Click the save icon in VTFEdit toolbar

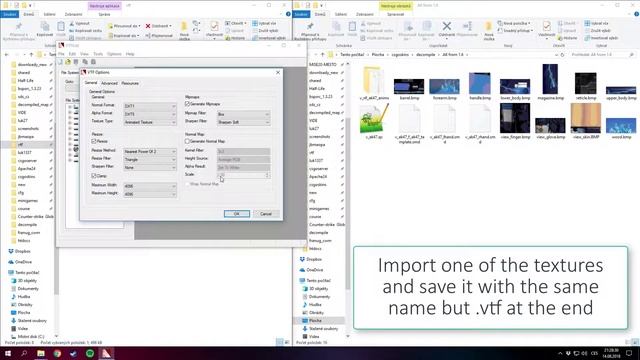point(76,62)
